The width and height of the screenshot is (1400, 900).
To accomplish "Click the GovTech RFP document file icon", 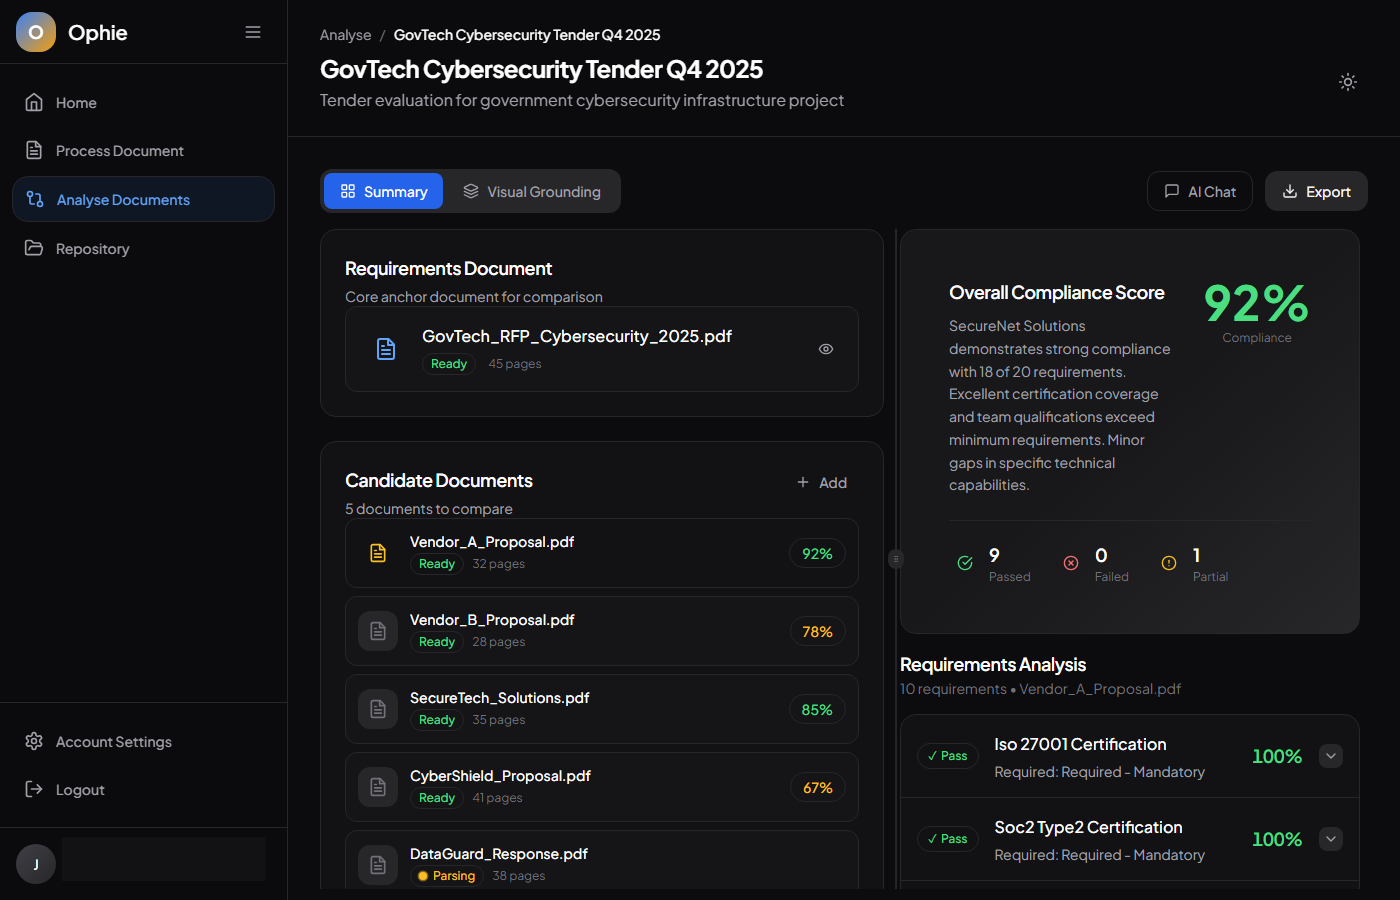I will tap(386, 349).
